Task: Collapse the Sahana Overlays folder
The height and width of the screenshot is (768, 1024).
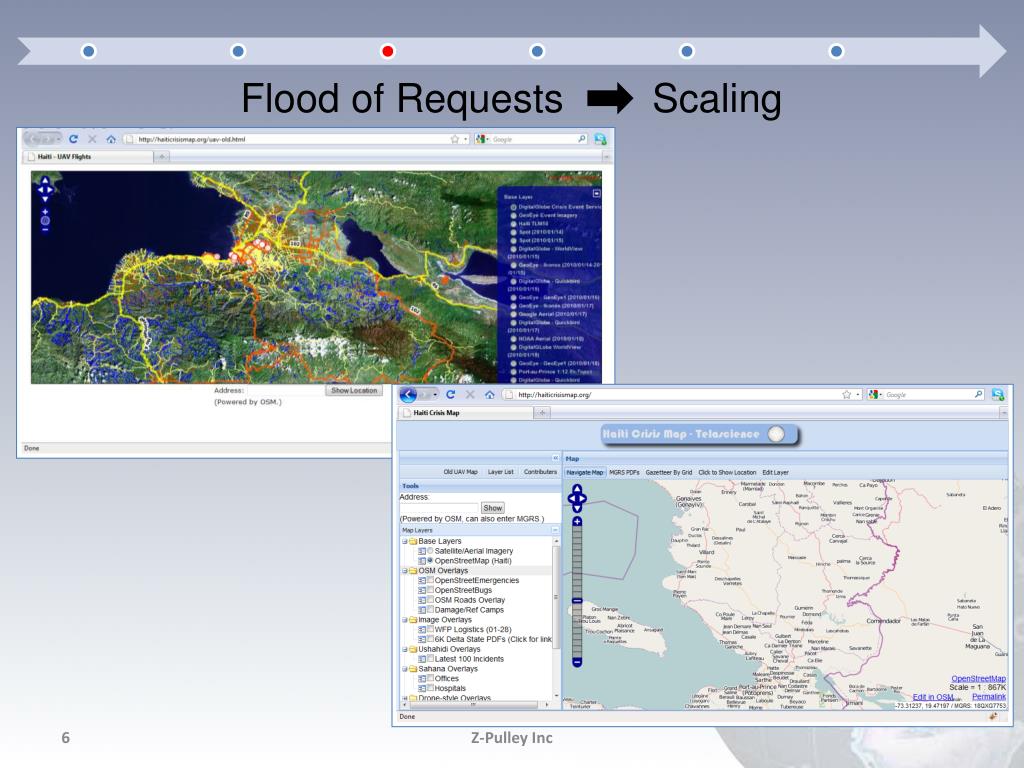Action: pos(405,669)
